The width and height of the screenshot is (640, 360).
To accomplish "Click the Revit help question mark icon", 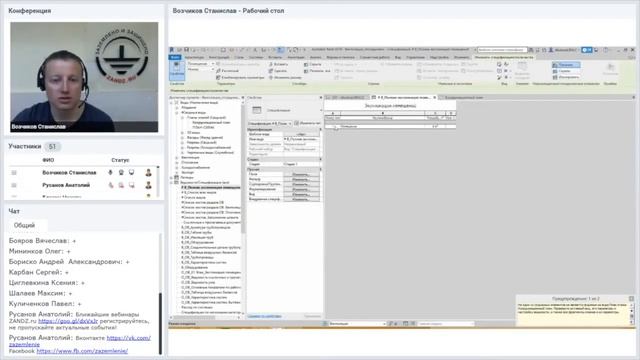I will click(x=606, y=50).
